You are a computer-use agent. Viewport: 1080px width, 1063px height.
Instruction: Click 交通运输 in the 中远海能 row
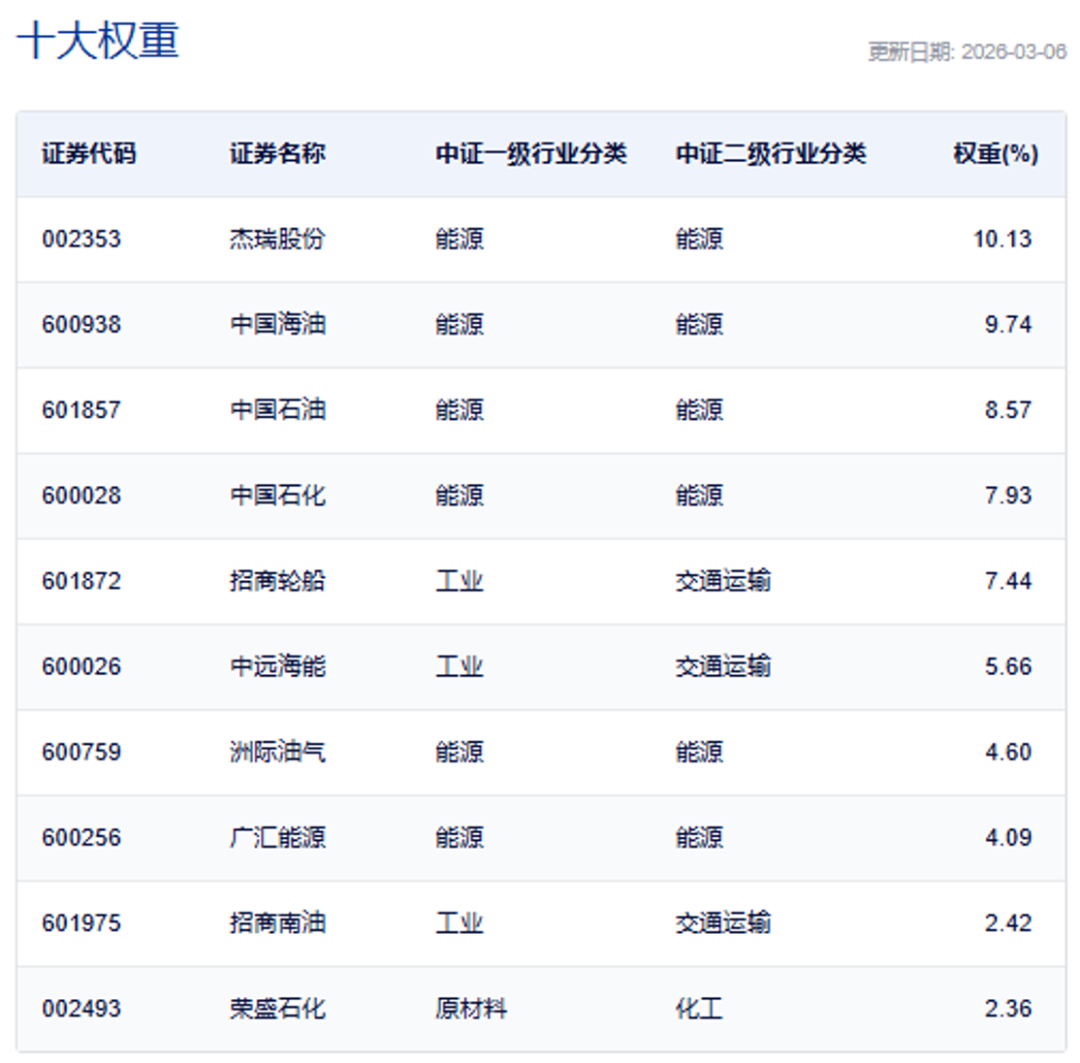pyautogui.click(x=723, y=666)
